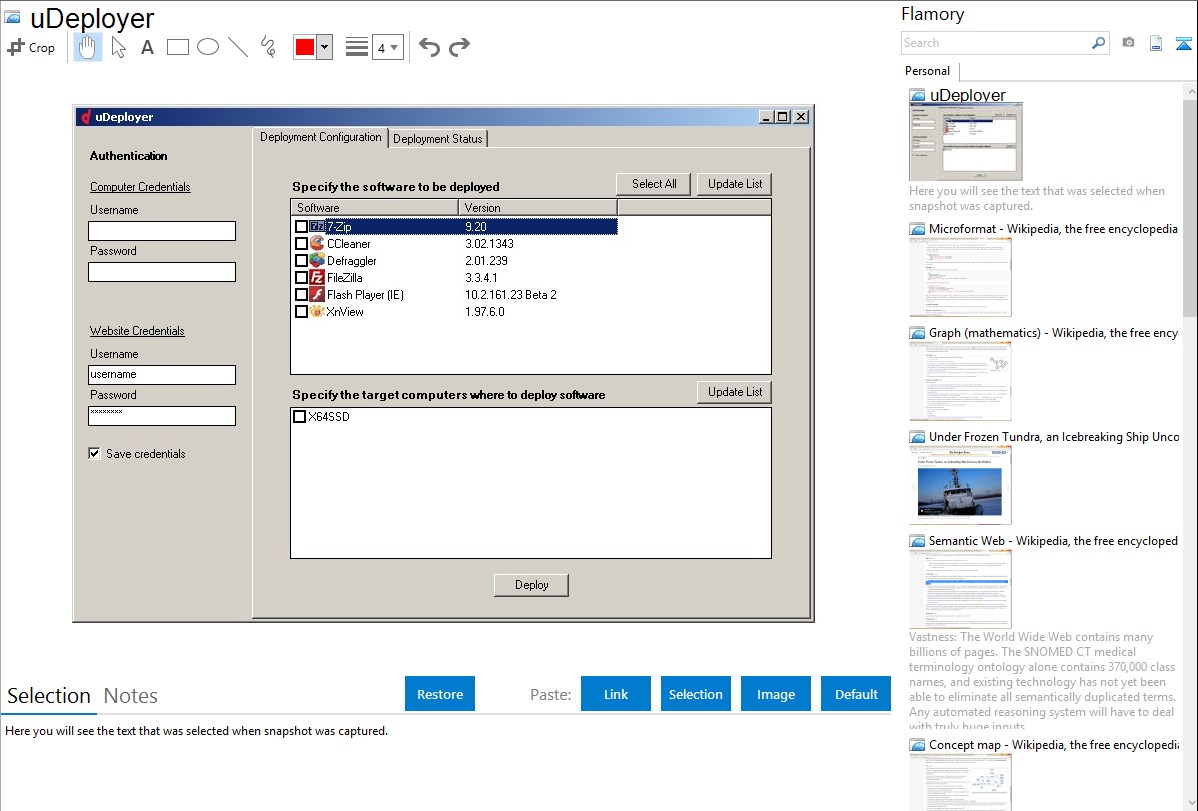Open the Personal tab in Flamory panel

927,71
